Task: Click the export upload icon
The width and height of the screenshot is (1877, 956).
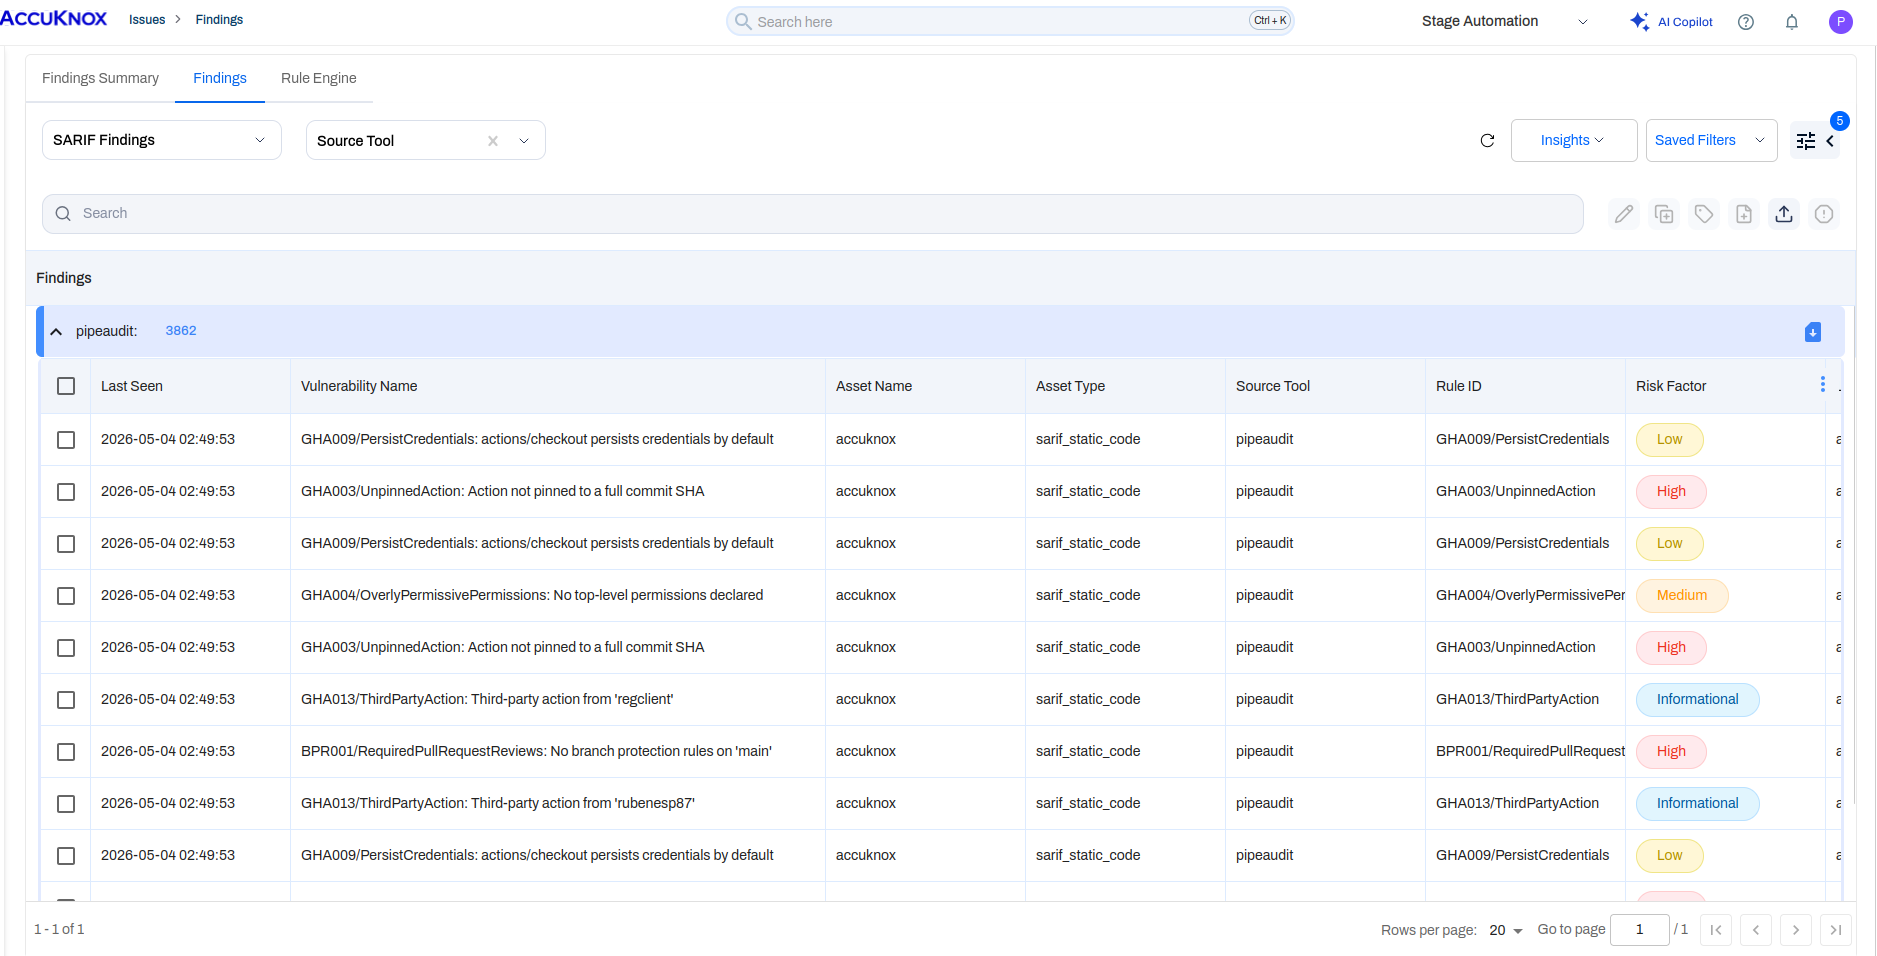Action: pos(1784,214)
